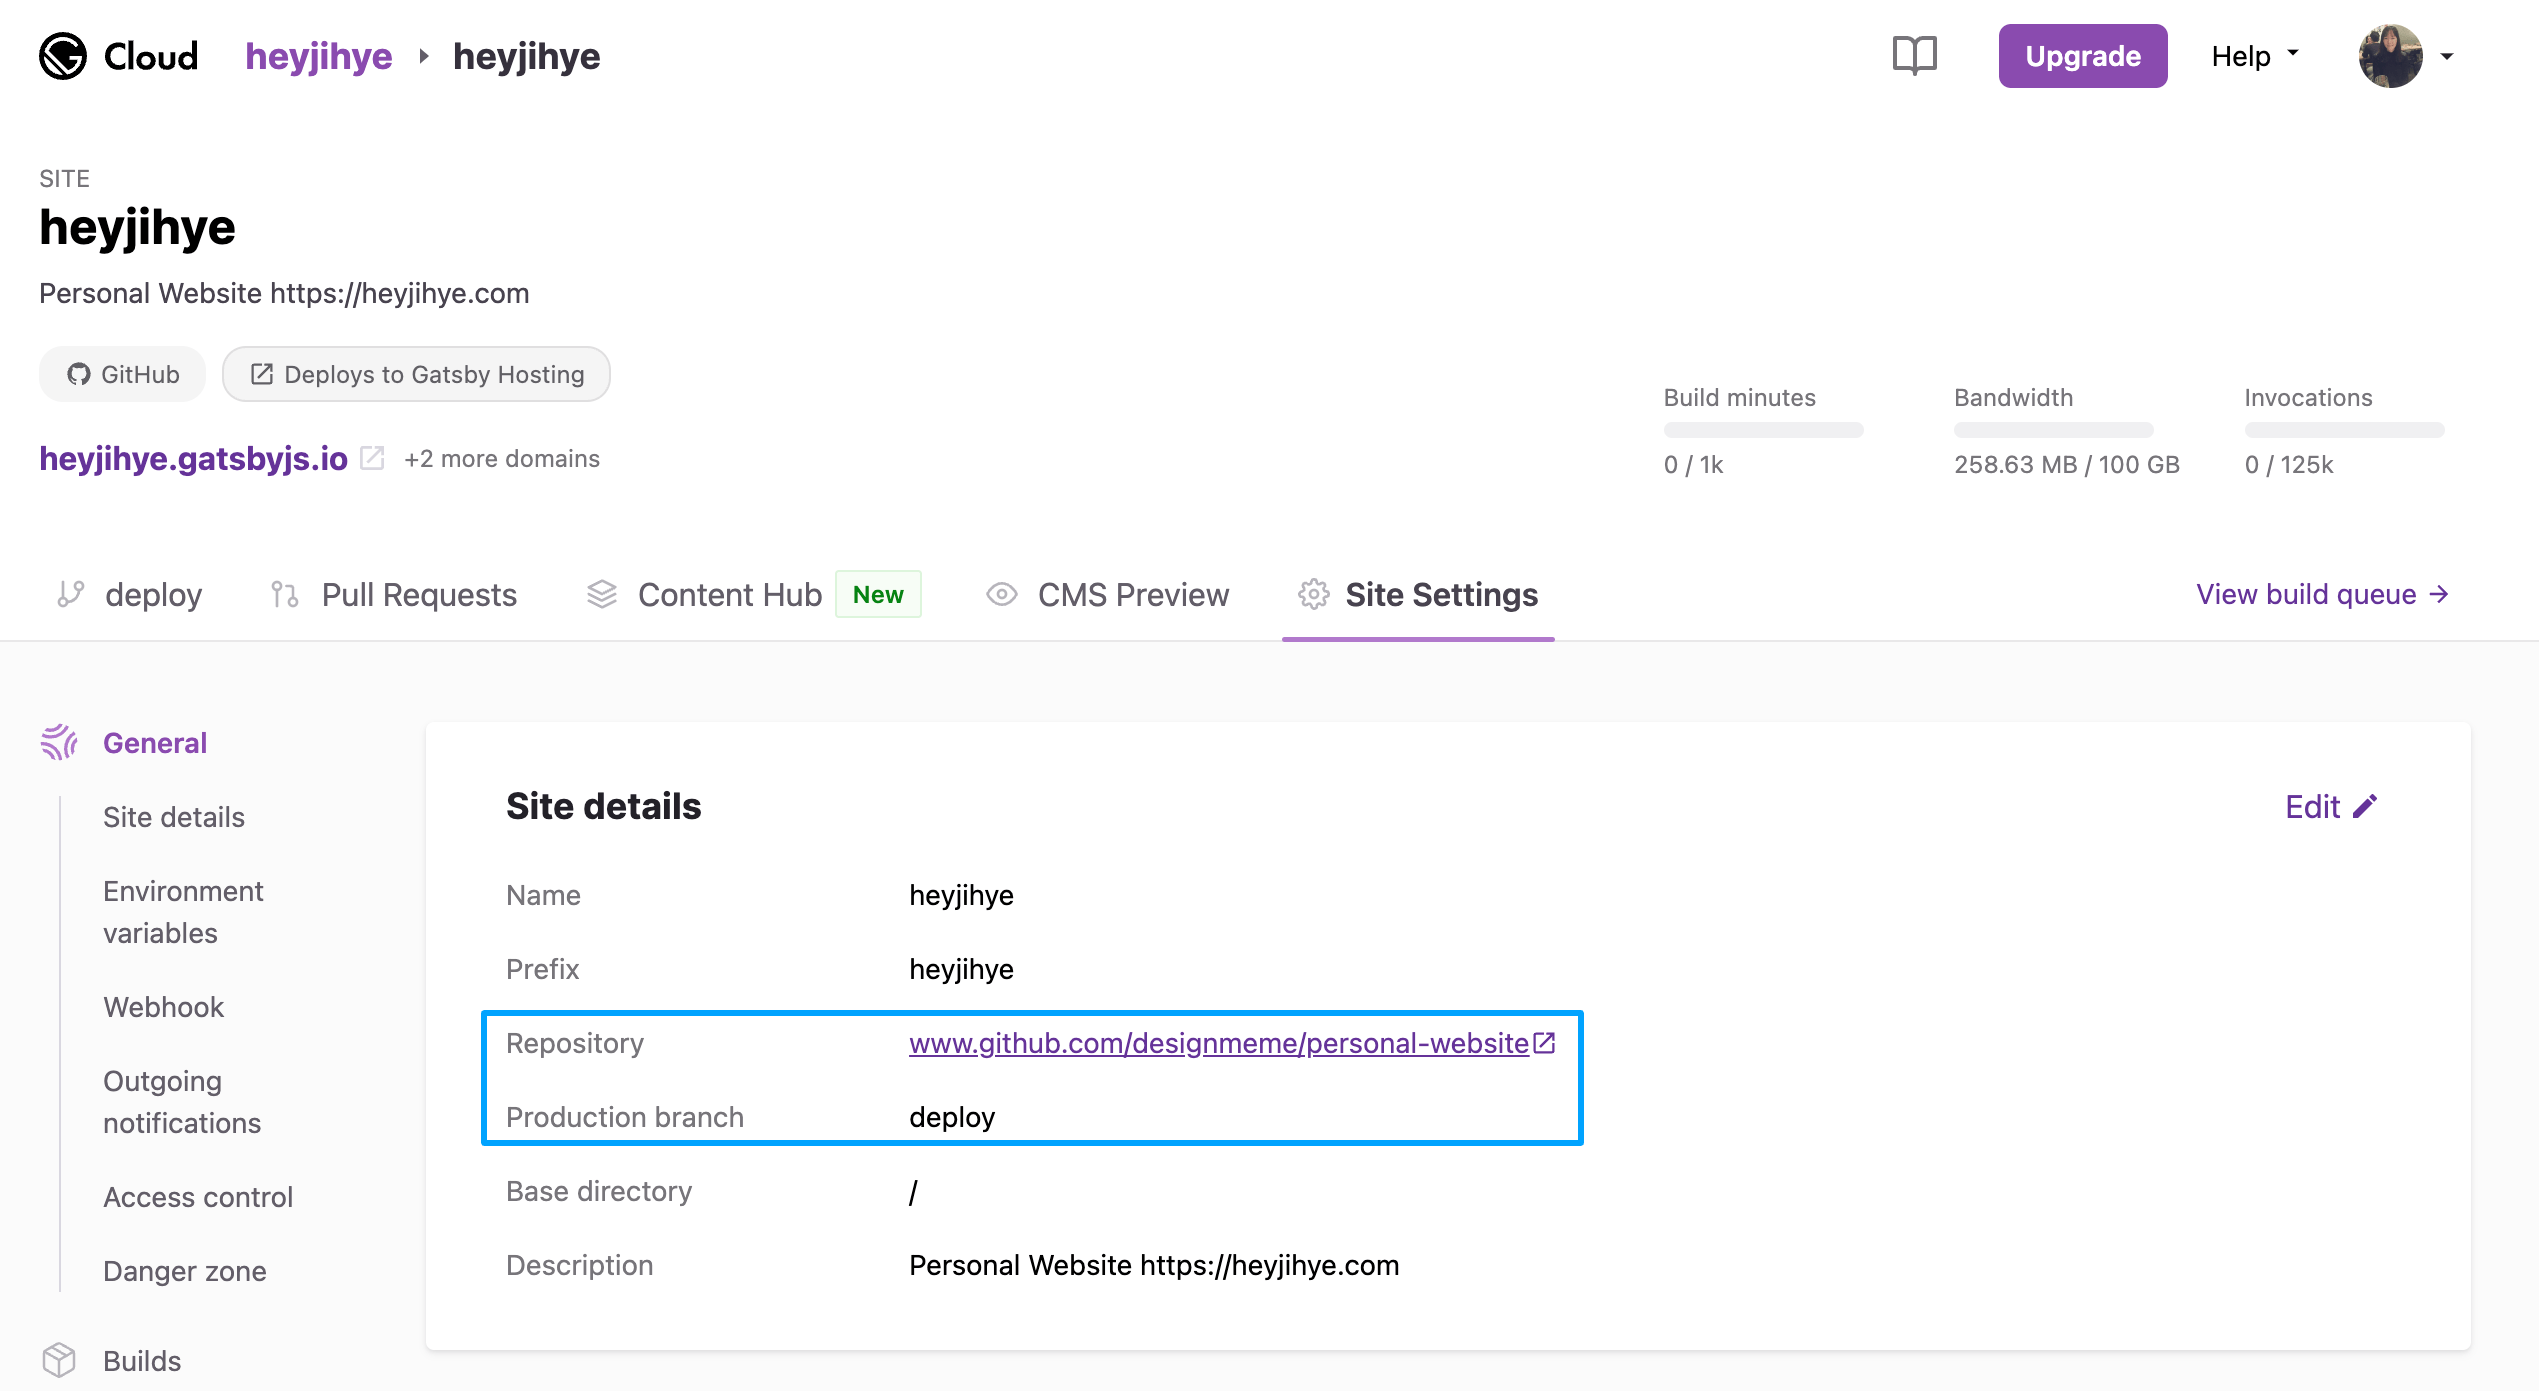Go to Site details in sidebar
This screenshot has height=1391, width=2539.
(x=174, y=817)
